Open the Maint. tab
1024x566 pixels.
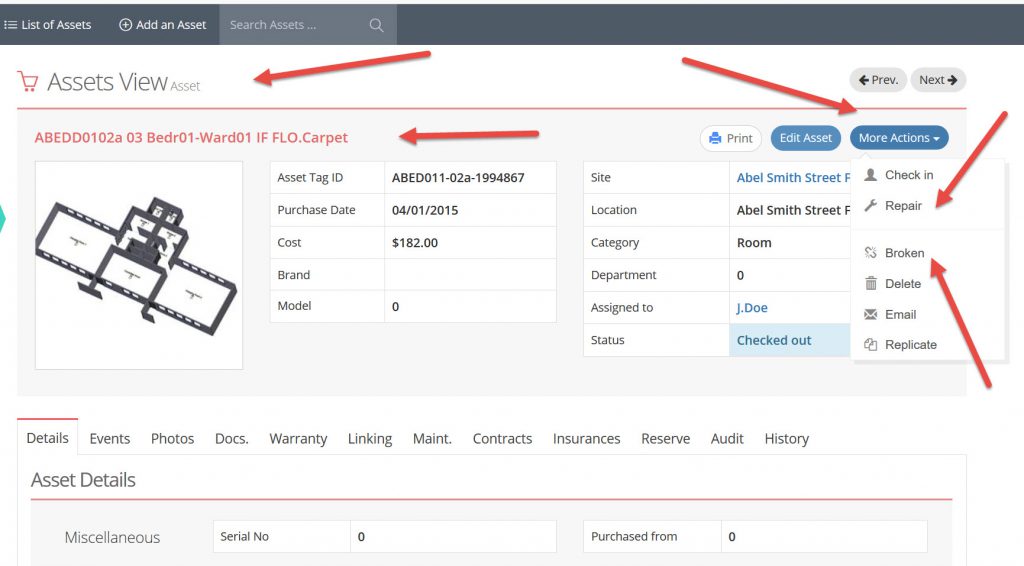(x=432, y=439)
